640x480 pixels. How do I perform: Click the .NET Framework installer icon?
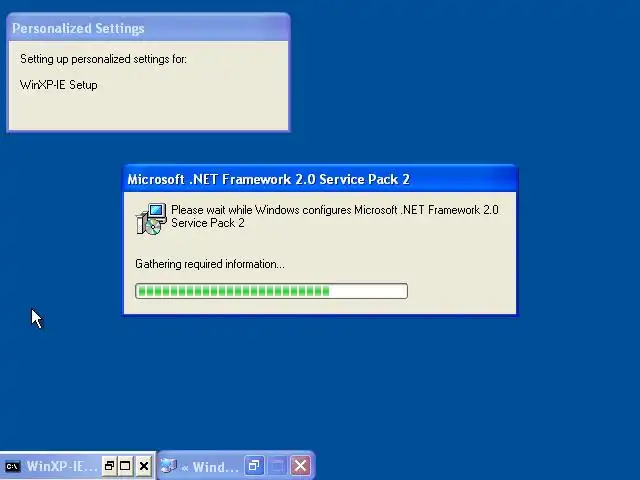[151, 219]
